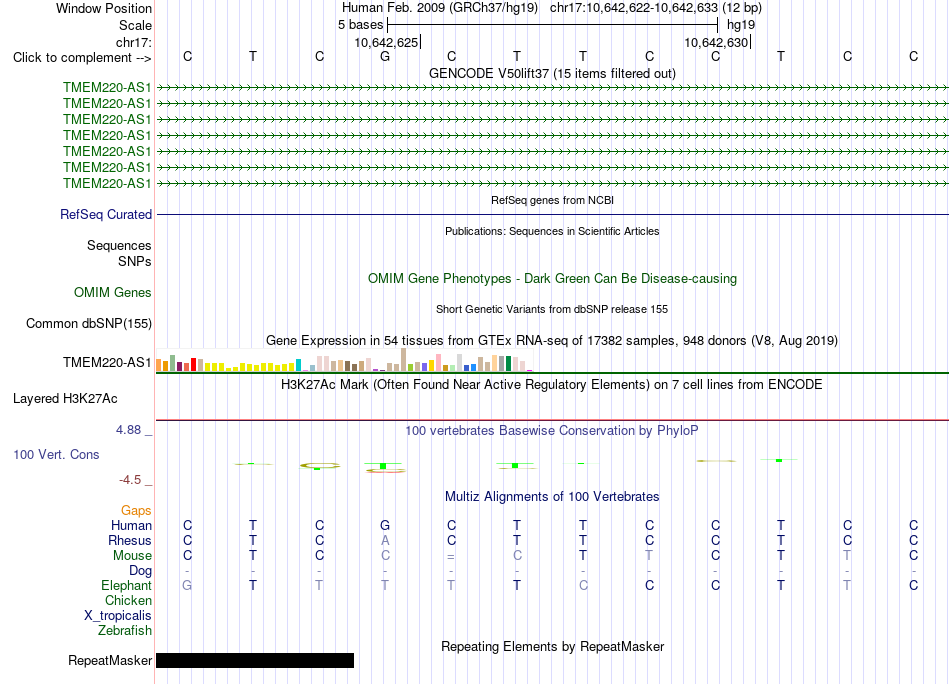Click the 'RefSeq Curated' track label
950x684 pixels.
(x=106, y=214)
